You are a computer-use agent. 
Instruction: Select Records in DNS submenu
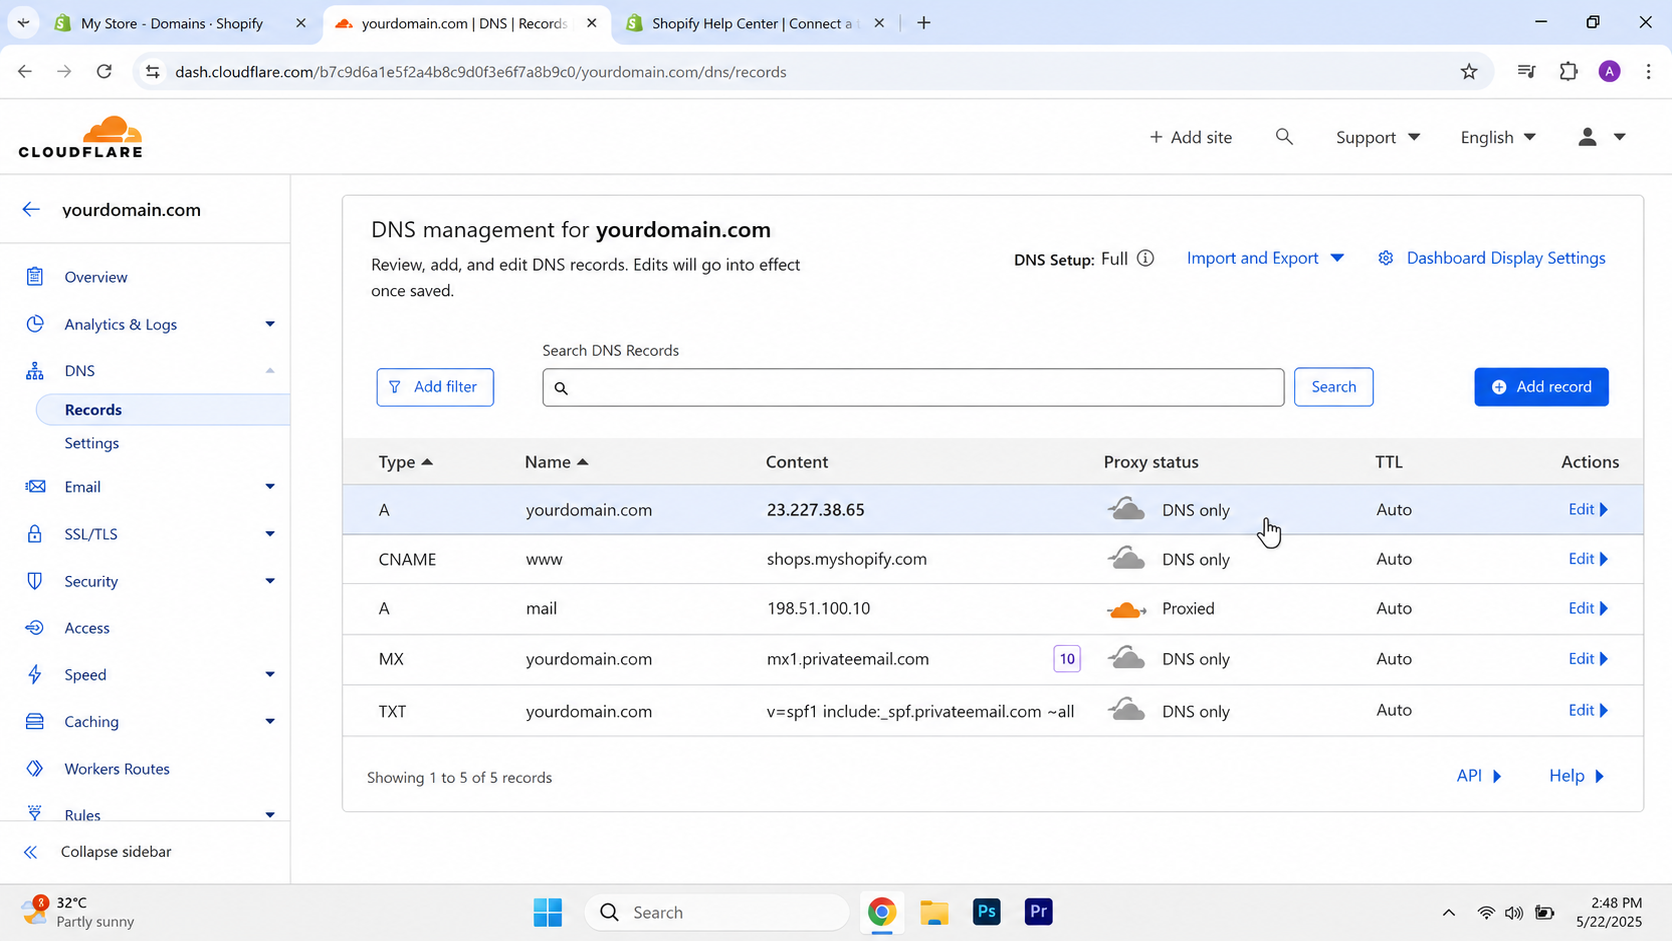tap(93, 410)
